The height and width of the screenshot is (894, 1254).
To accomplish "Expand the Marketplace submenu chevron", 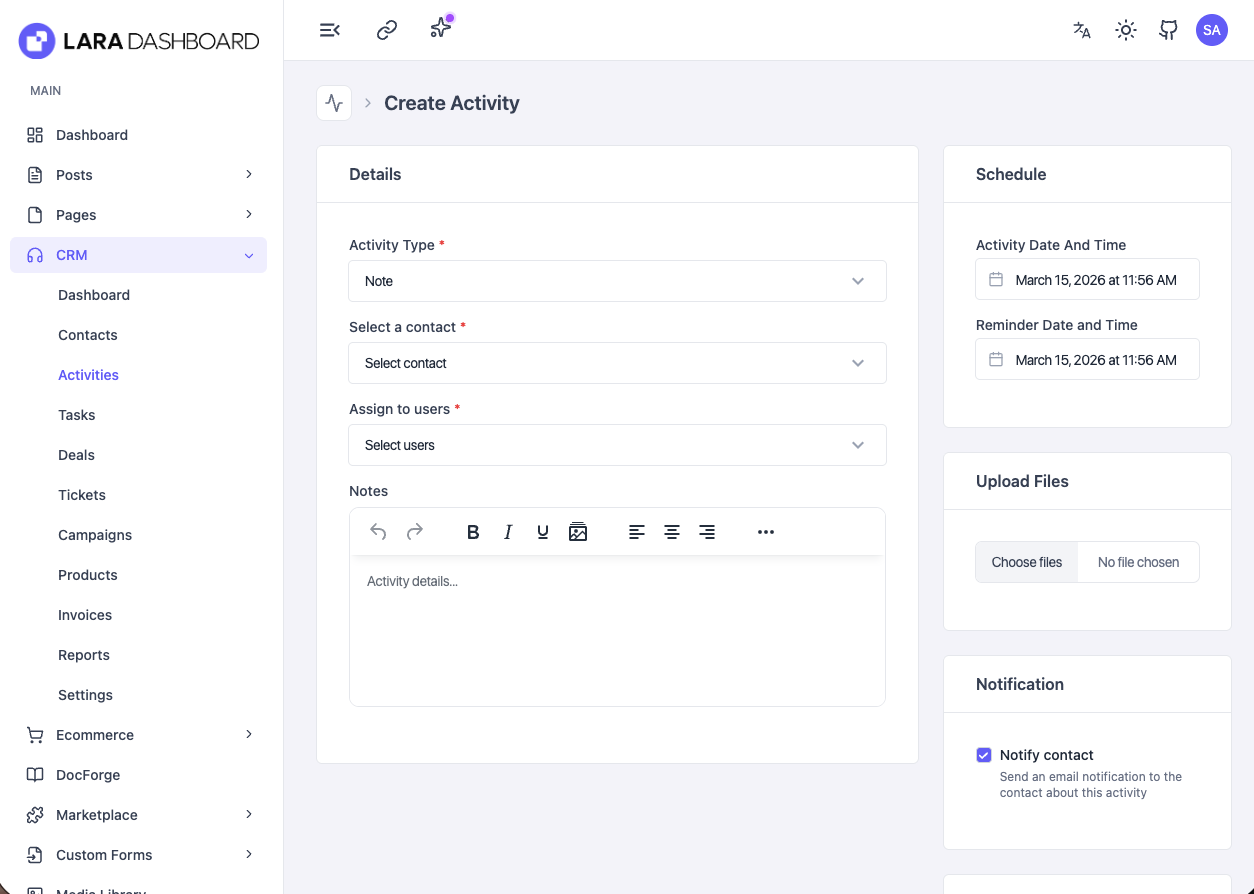I will click(249, 814).
